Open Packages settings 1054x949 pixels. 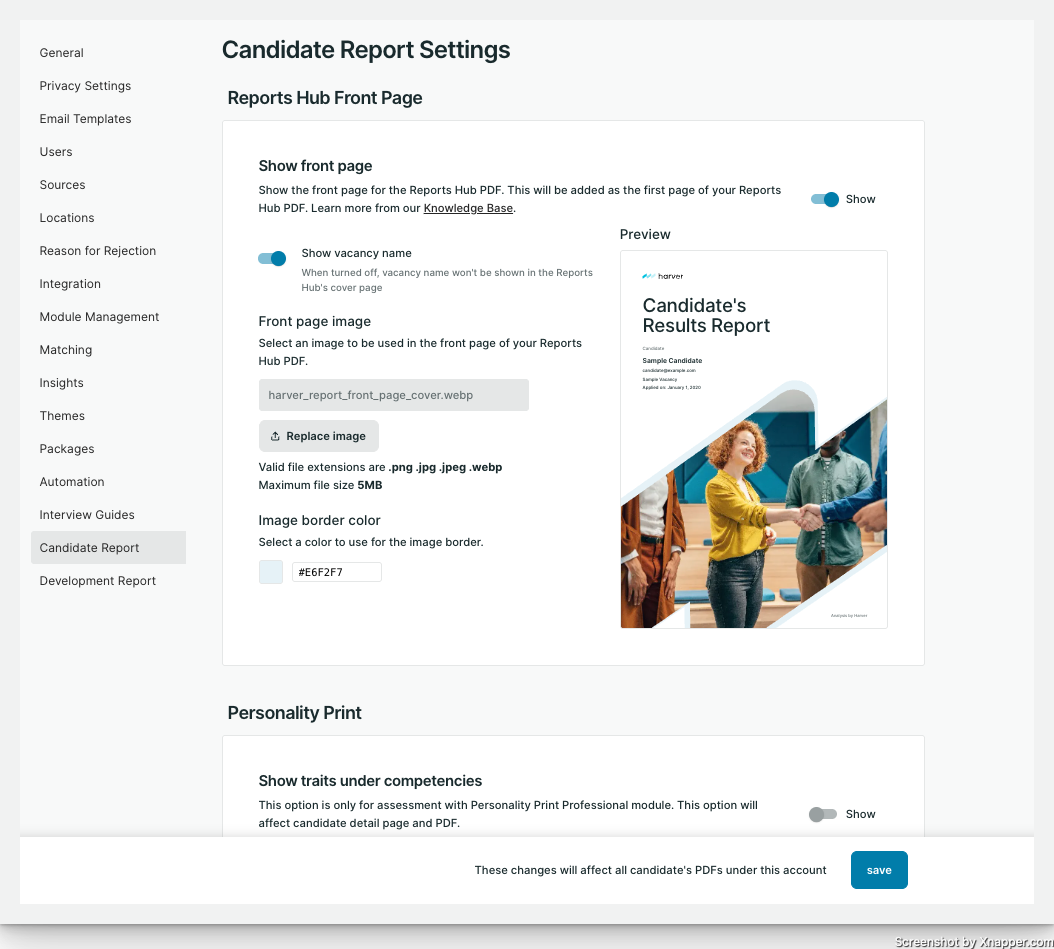(x=67, y=448)
